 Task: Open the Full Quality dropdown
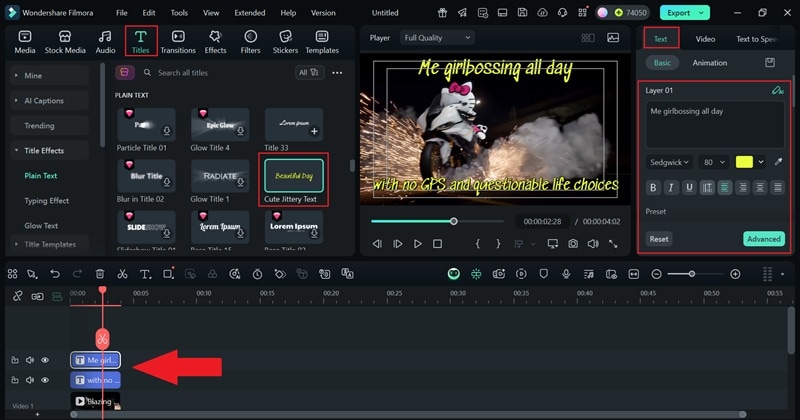437,38
